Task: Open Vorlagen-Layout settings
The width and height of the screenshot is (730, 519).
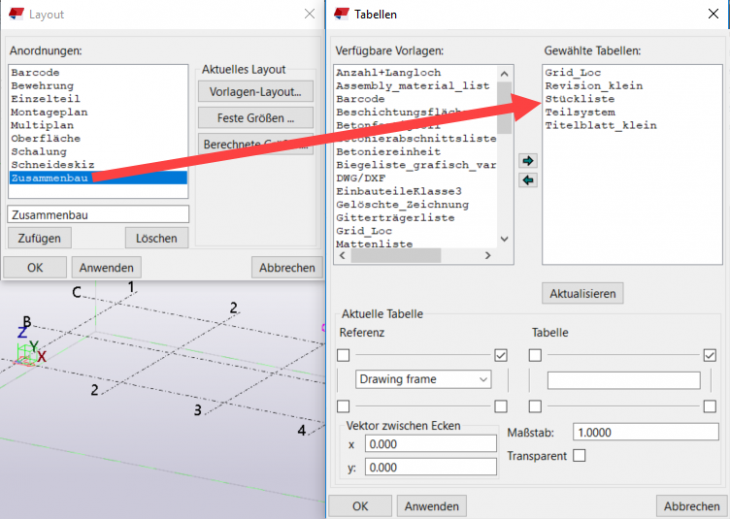Action: [256, 92]
